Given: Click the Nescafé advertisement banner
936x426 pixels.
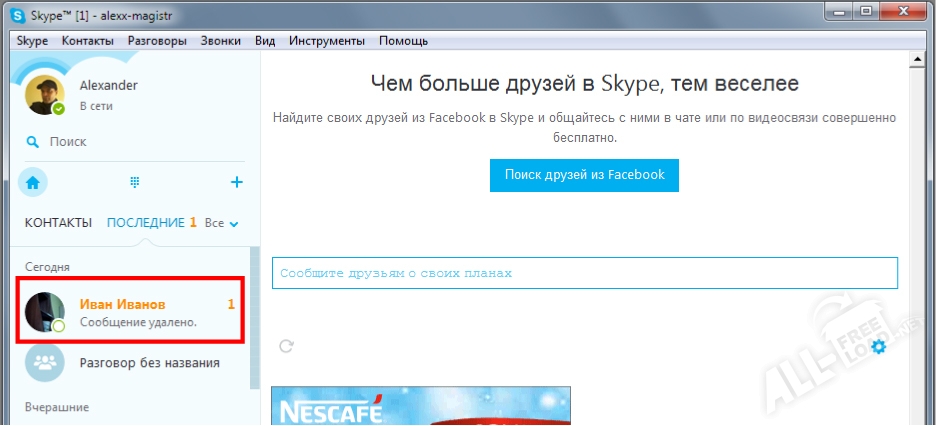Looking at the screenshot, I should pos(421,406).
